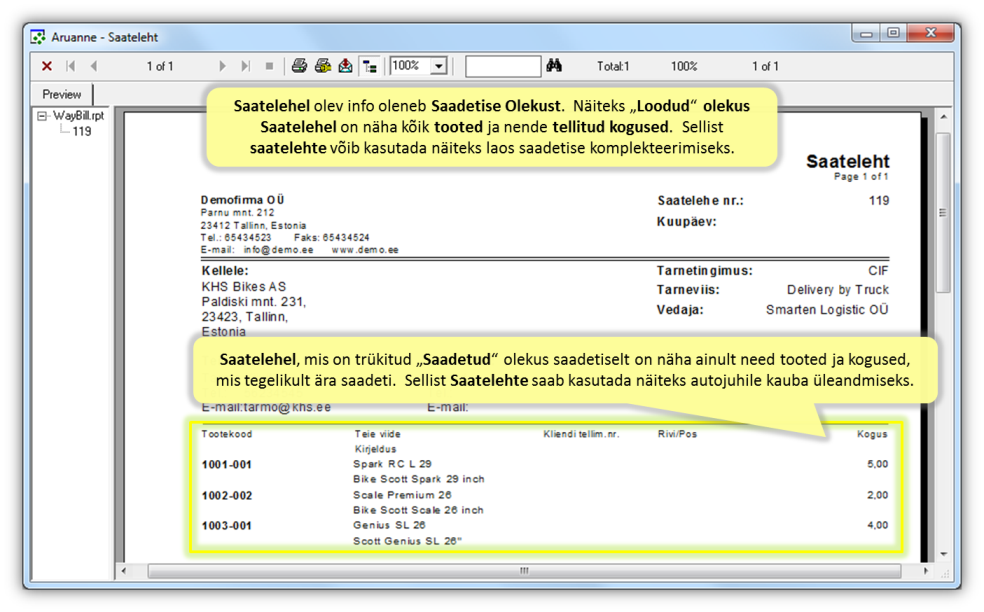Click the KHS Bikes AS recipient name
This screenshot has width=984, height=612.
tap(243, 287)
